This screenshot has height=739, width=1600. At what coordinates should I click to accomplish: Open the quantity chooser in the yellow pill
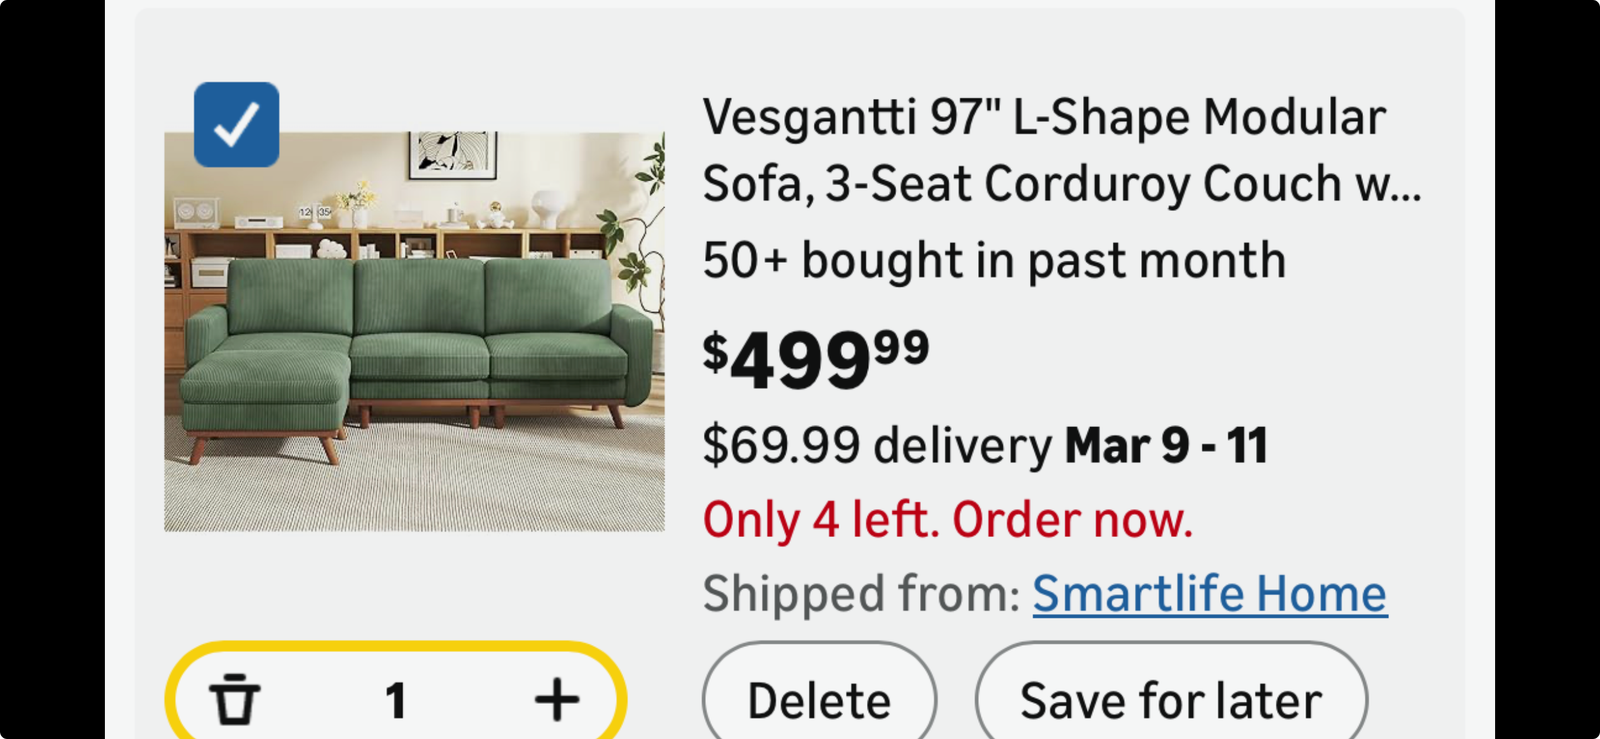[396, 700]
